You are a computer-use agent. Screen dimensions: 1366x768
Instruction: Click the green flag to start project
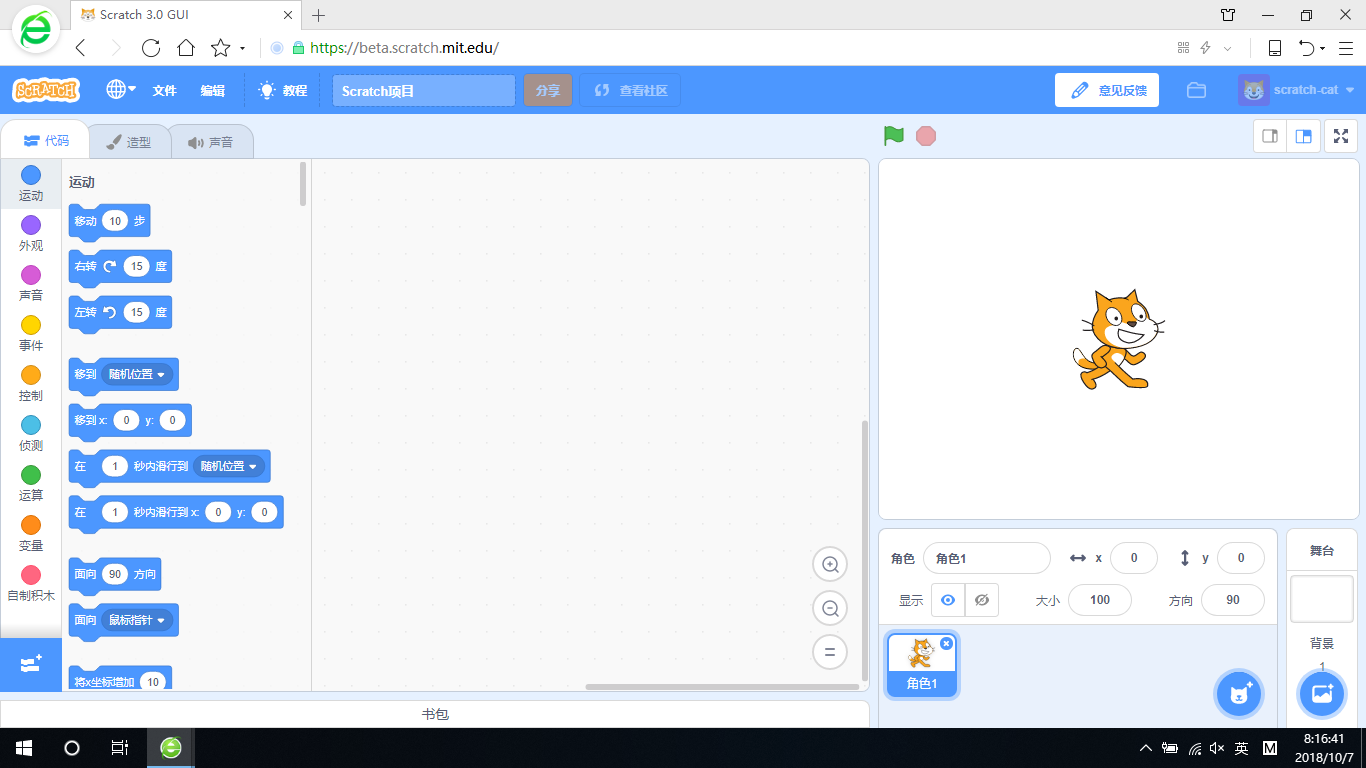pyautogui.click(x=892, y=135)
